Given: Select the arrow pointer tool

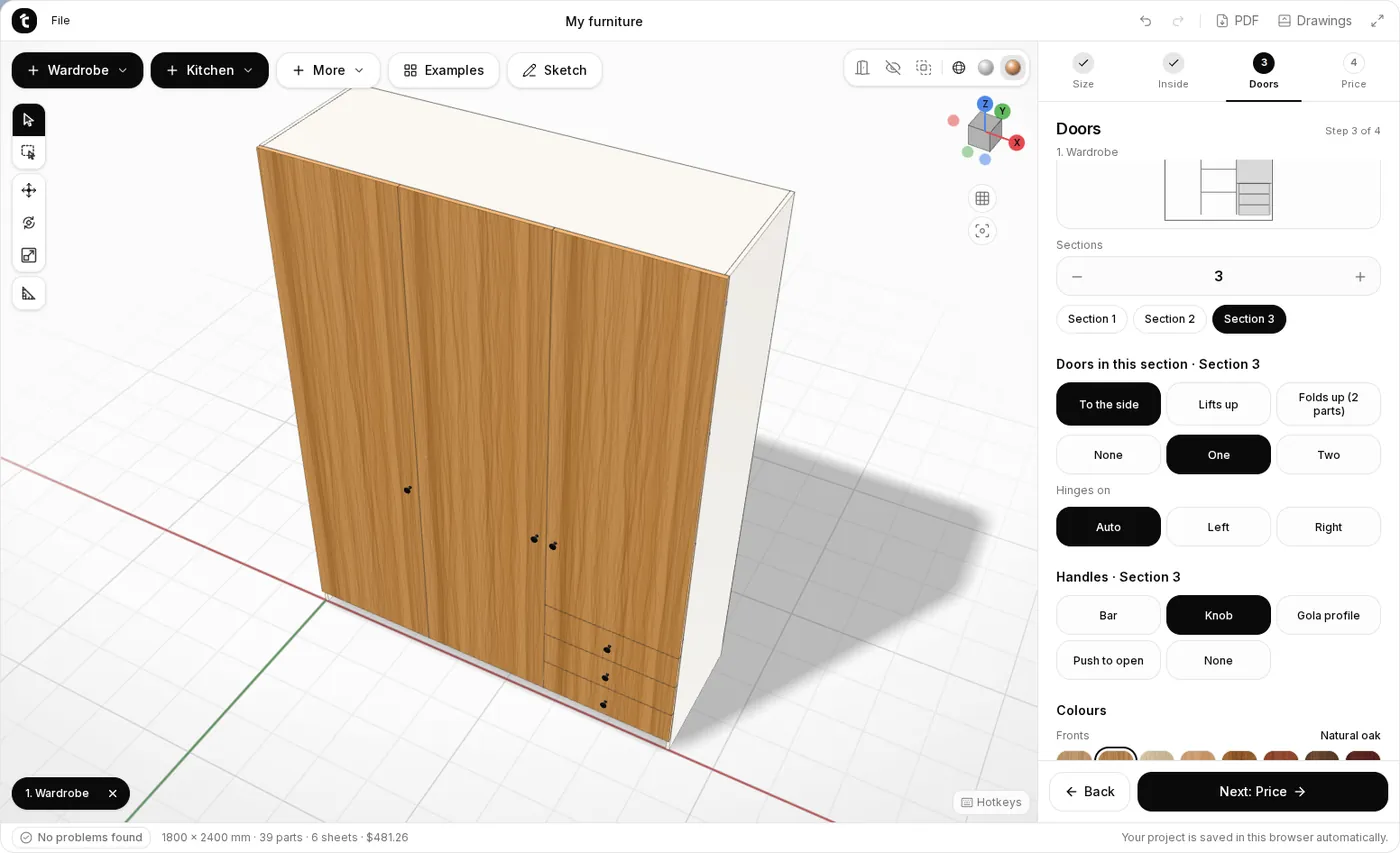Looking at the screenshot, I should coord(28,120).
